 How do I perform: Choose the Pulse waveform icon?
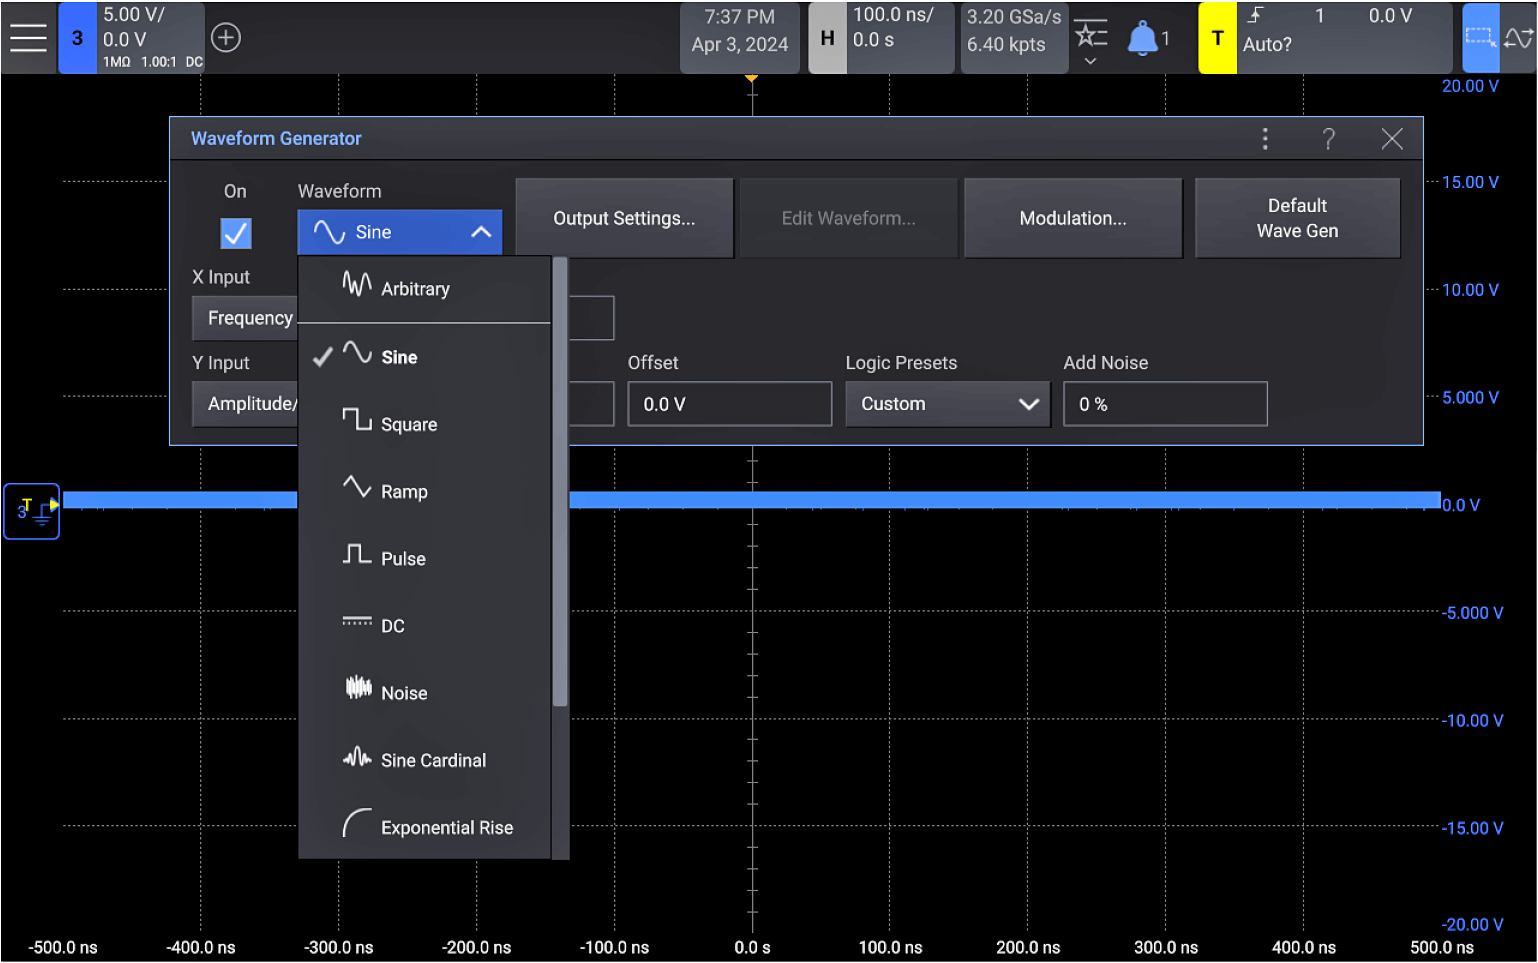pos(357,553)
